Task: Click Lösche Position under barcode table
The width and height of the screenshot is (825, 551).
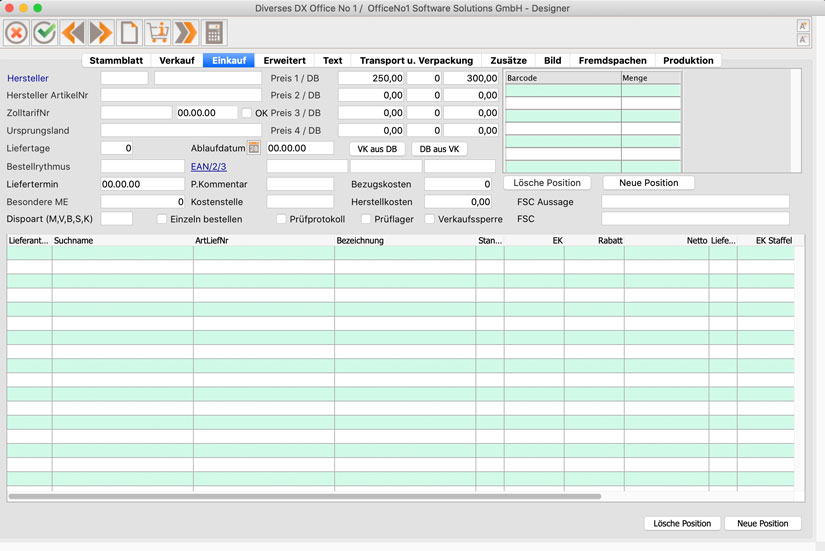Action: point(547,183)
